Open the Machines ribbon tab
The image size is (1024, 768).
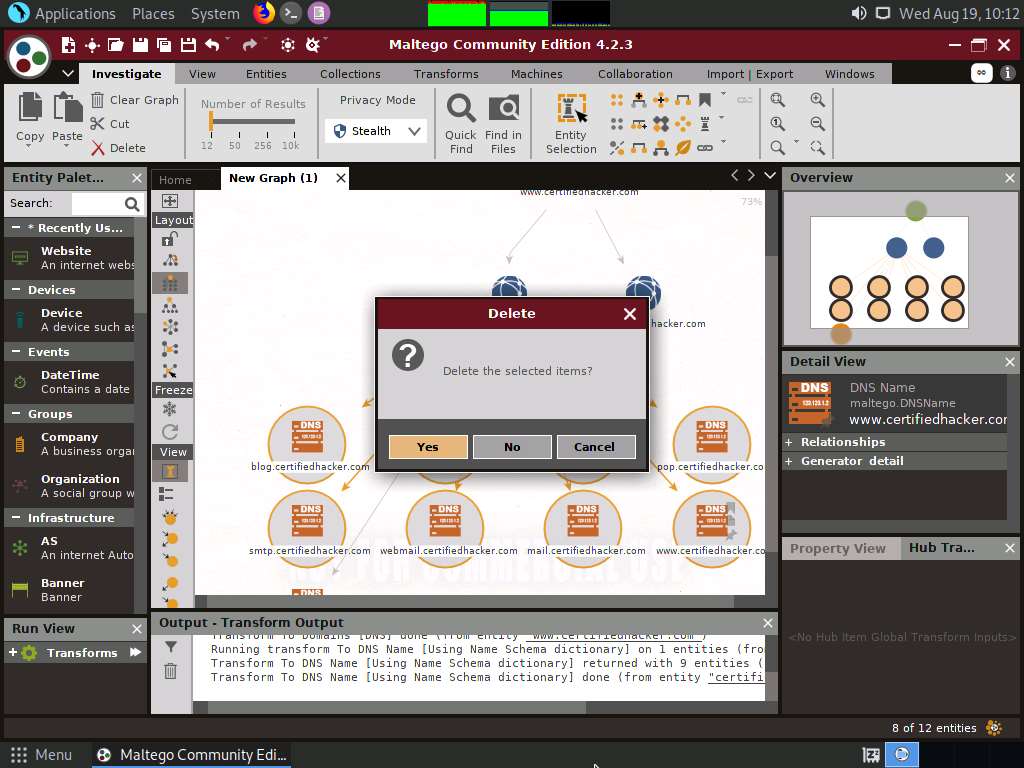pos(536,74)
